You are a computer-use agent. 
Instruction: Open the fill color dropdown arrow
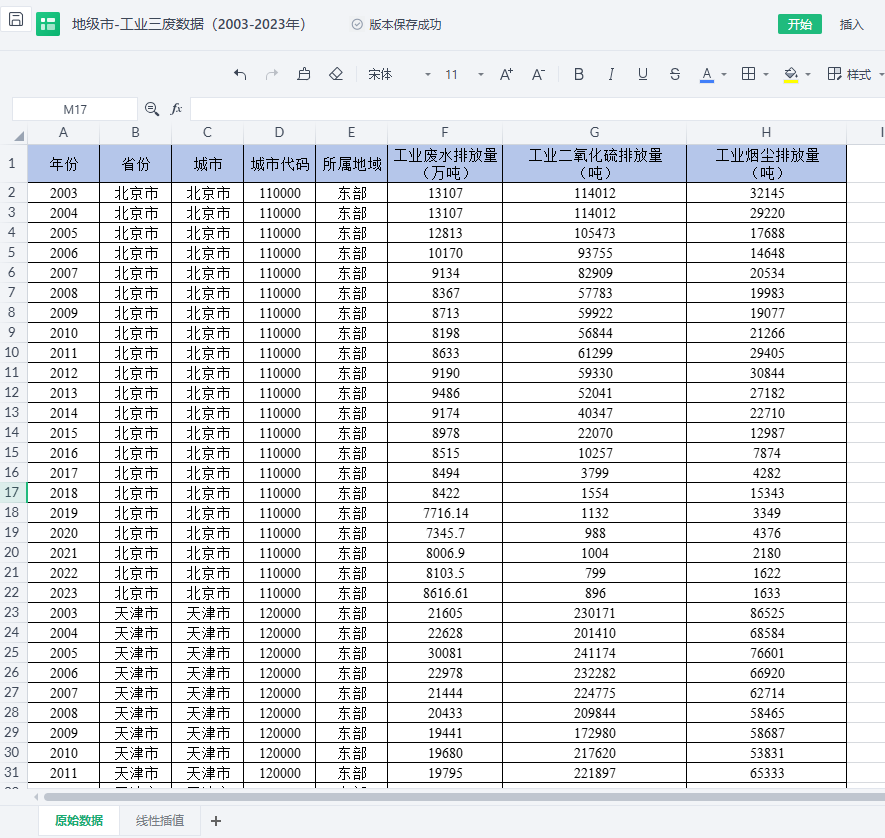808,74
